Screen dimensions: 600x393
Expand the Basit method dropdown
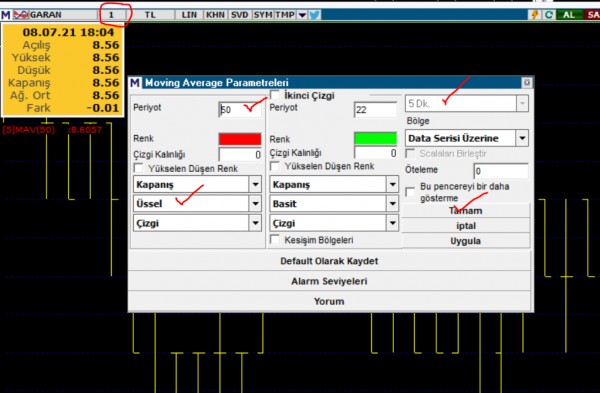pyautogui.click(x=392, y=204)
